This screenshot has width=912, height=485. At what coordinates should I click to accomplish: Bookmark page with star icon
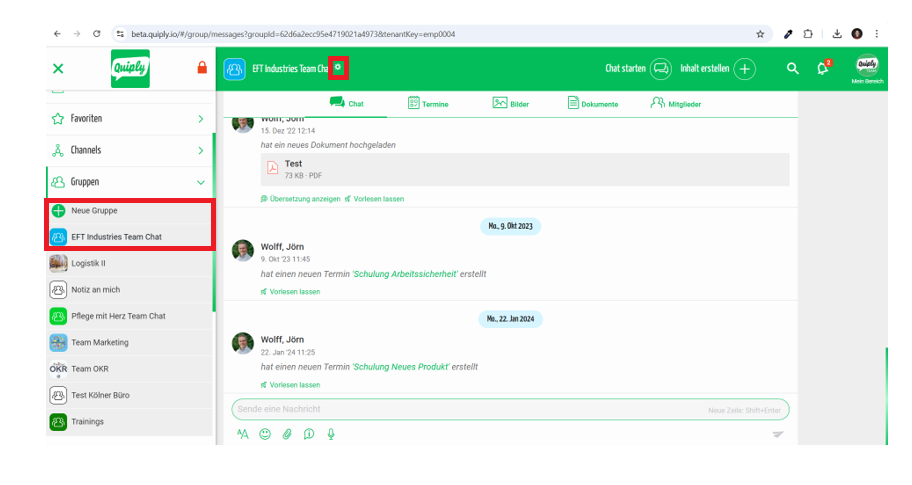[760, 34]
